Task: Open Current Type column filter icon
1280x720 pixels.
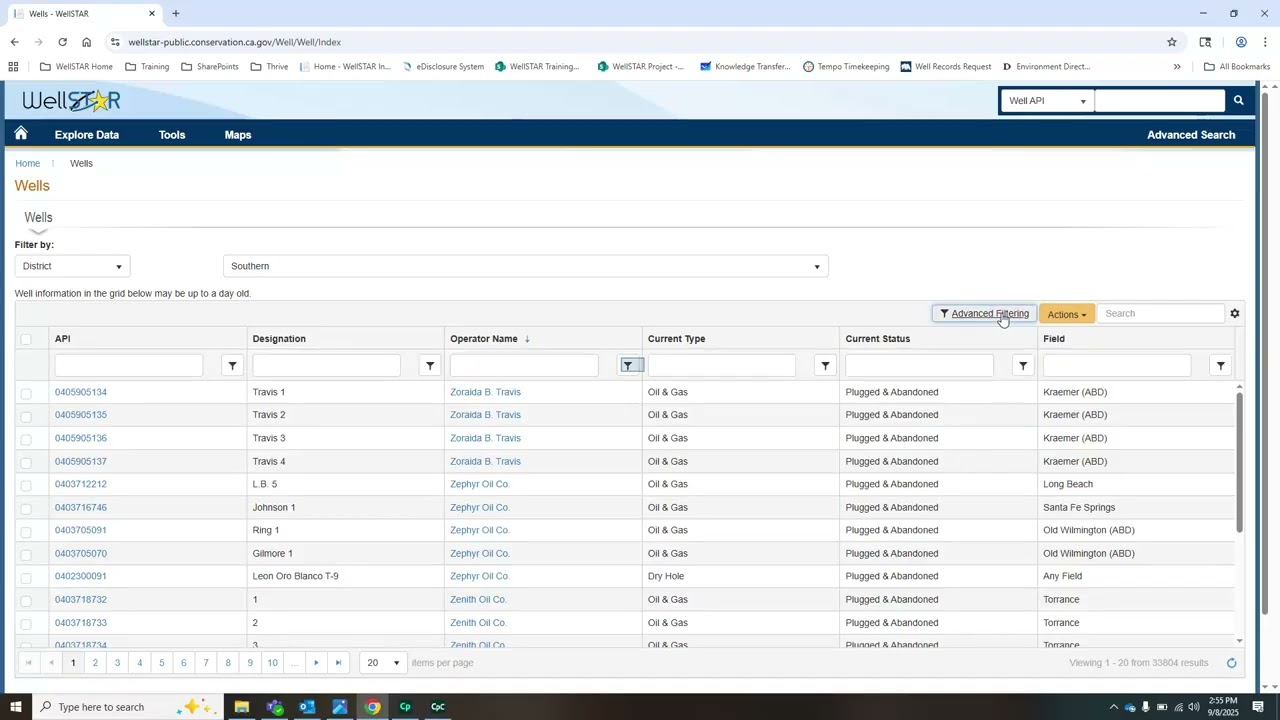Action: point(825,366)
